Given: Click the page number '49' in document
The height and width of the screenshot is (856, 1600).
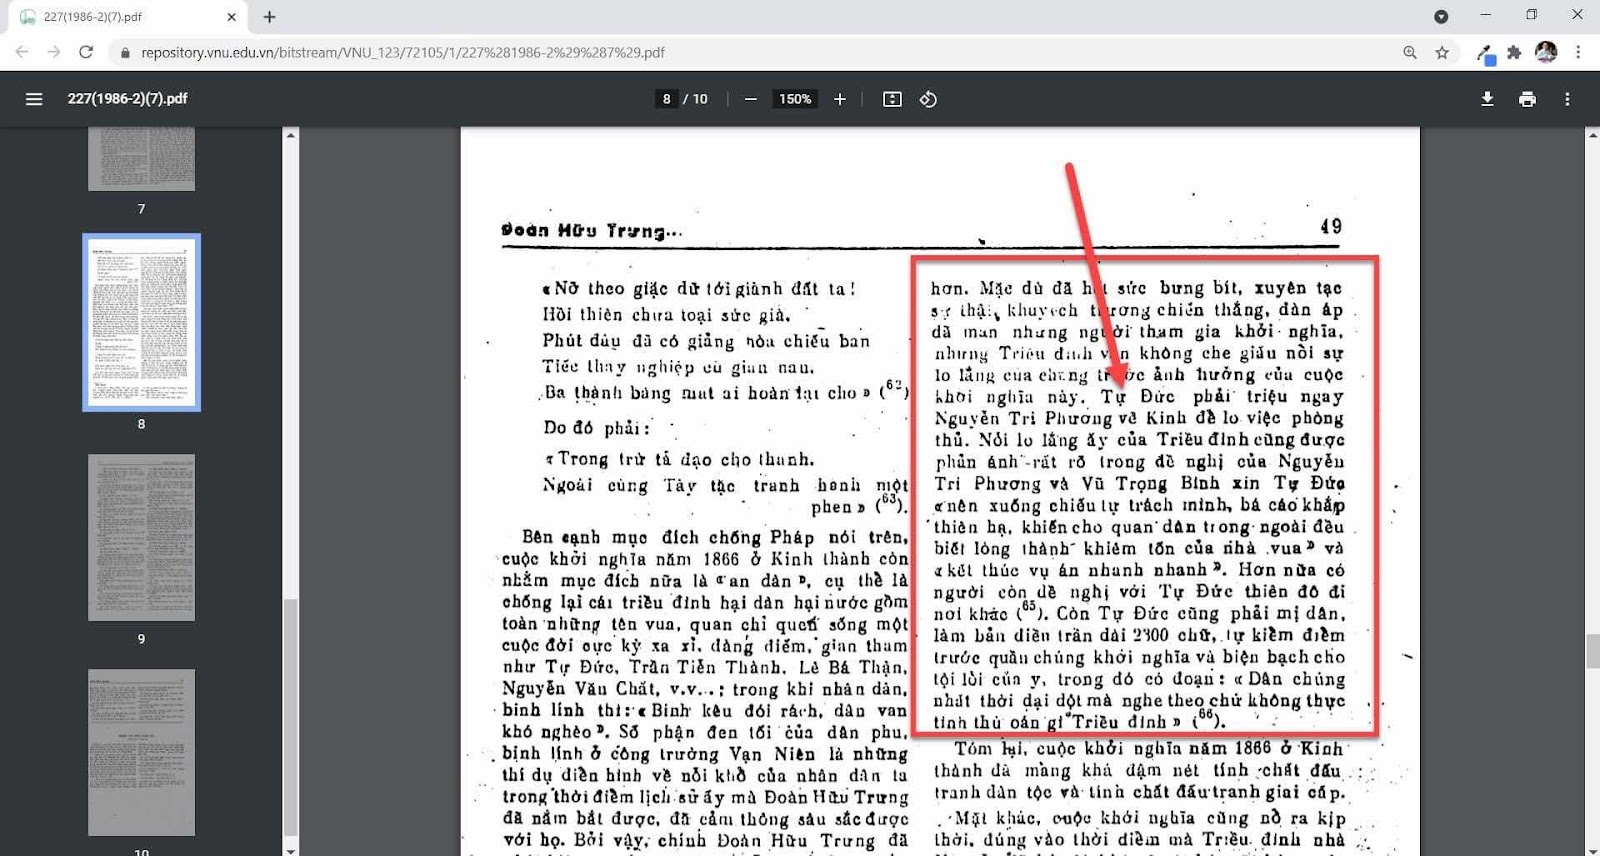Looking at the screenshot, I should pos(1330,227).
